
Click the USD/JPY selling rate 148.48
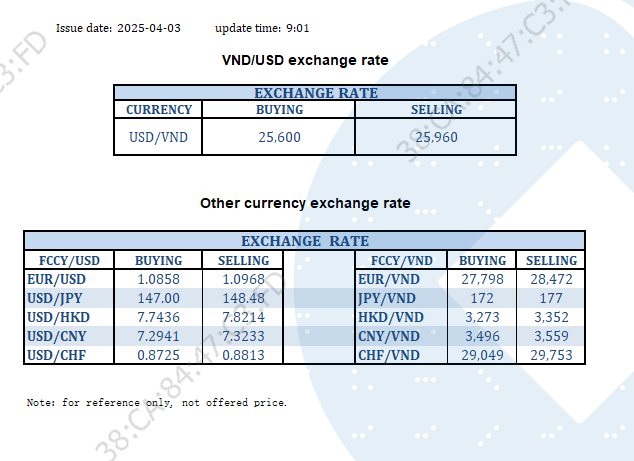[x=242, y=298]
